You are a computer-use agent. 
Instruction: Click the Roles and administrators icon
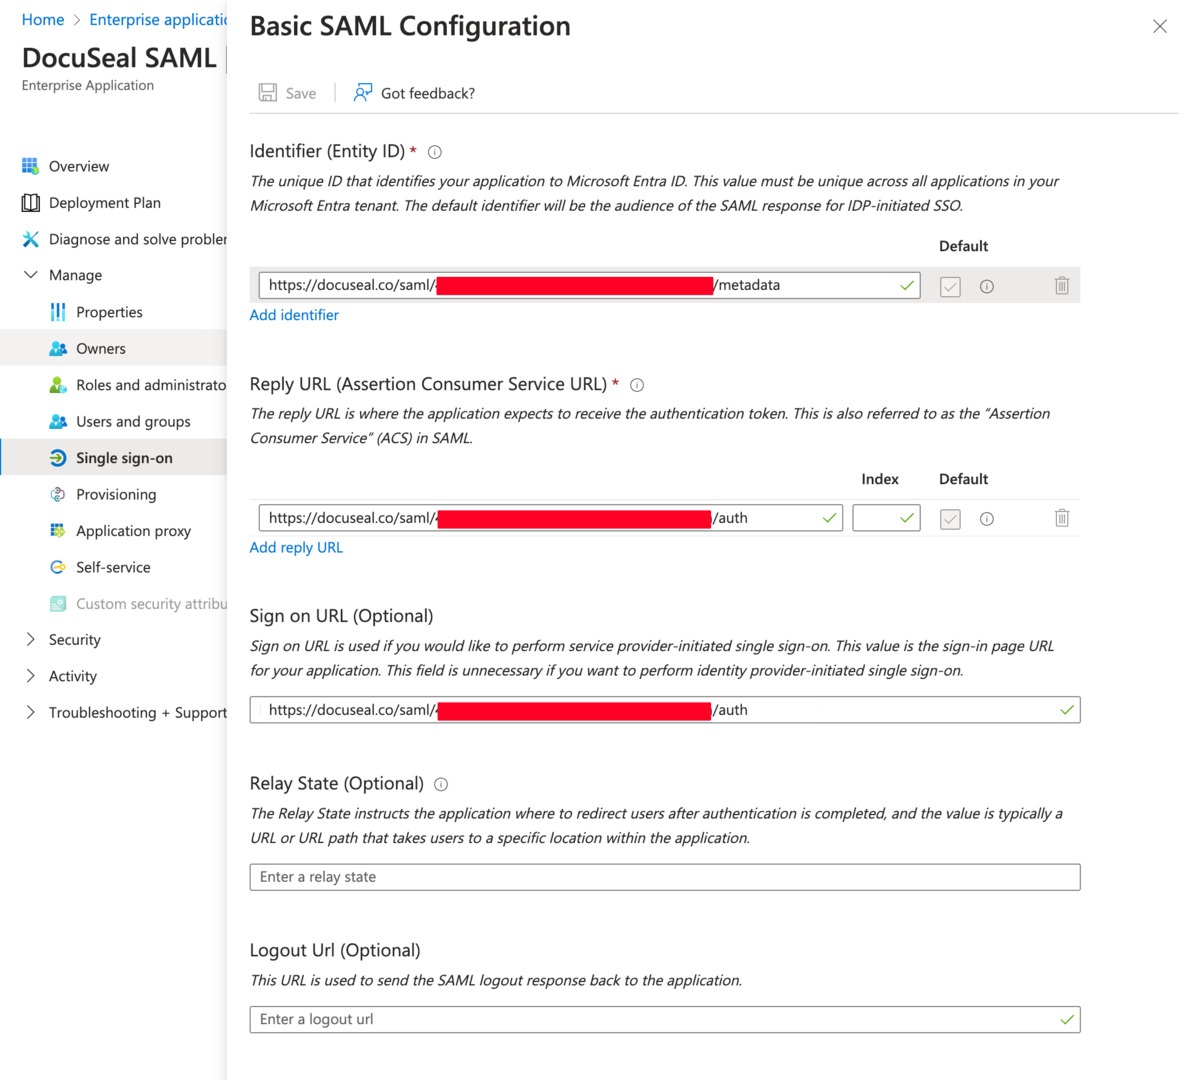click(58, 385)
